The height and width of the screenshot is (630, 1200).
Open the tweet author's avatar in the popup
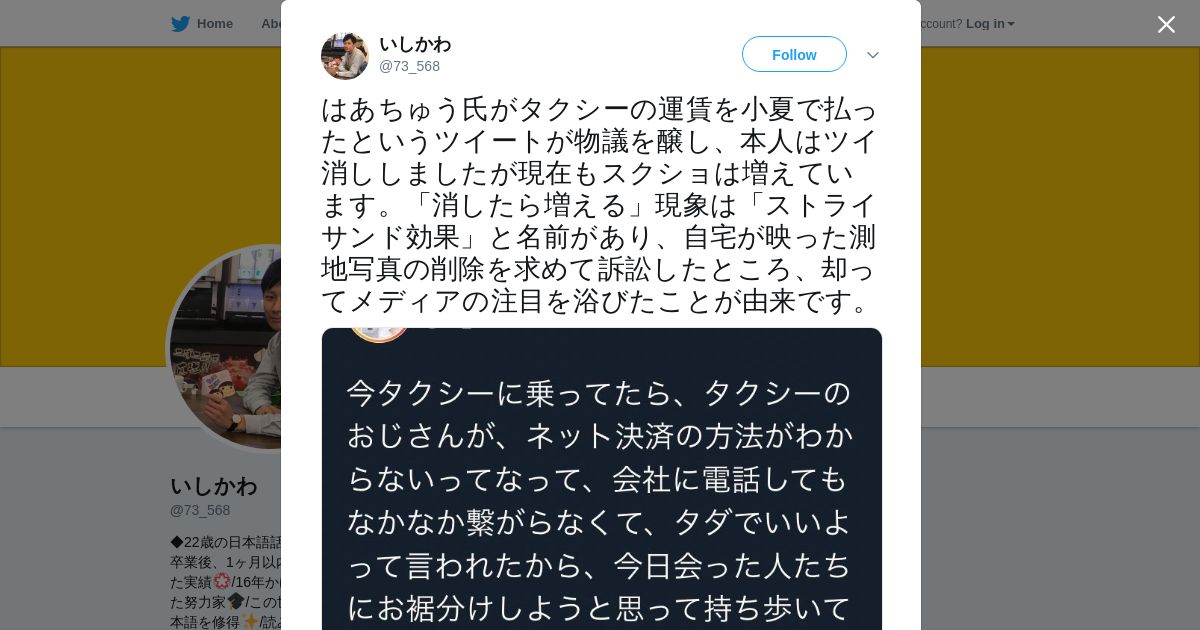coord(345,56)
